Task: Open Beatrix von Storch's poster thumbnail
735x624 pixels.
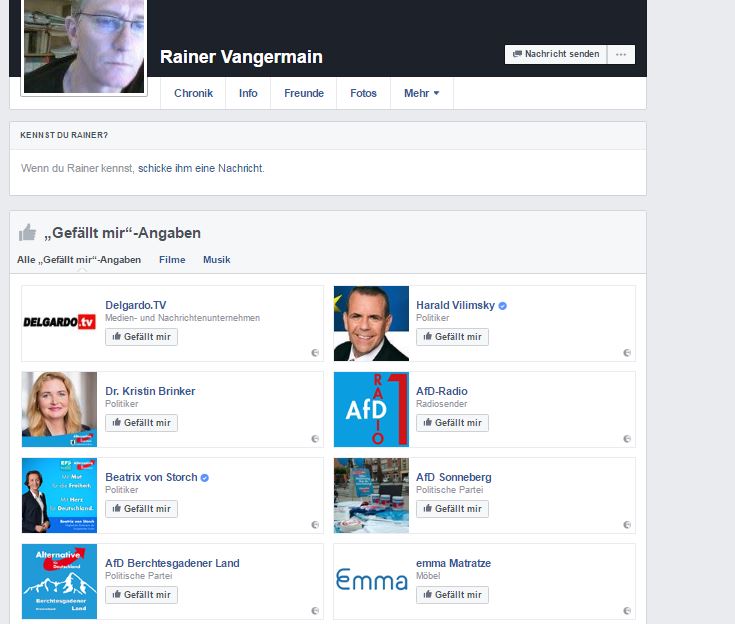Action: (60, 495)
